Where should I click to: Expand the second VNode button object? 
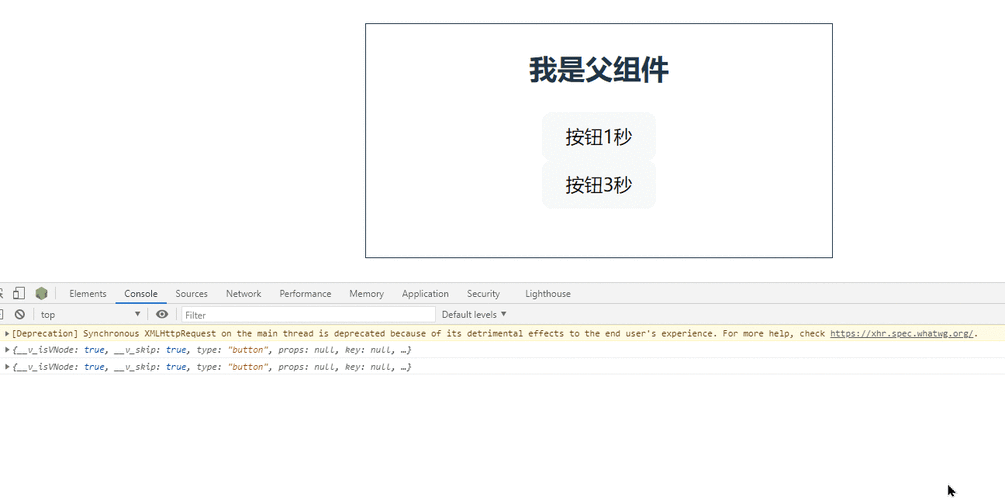[x=7, y=367]
